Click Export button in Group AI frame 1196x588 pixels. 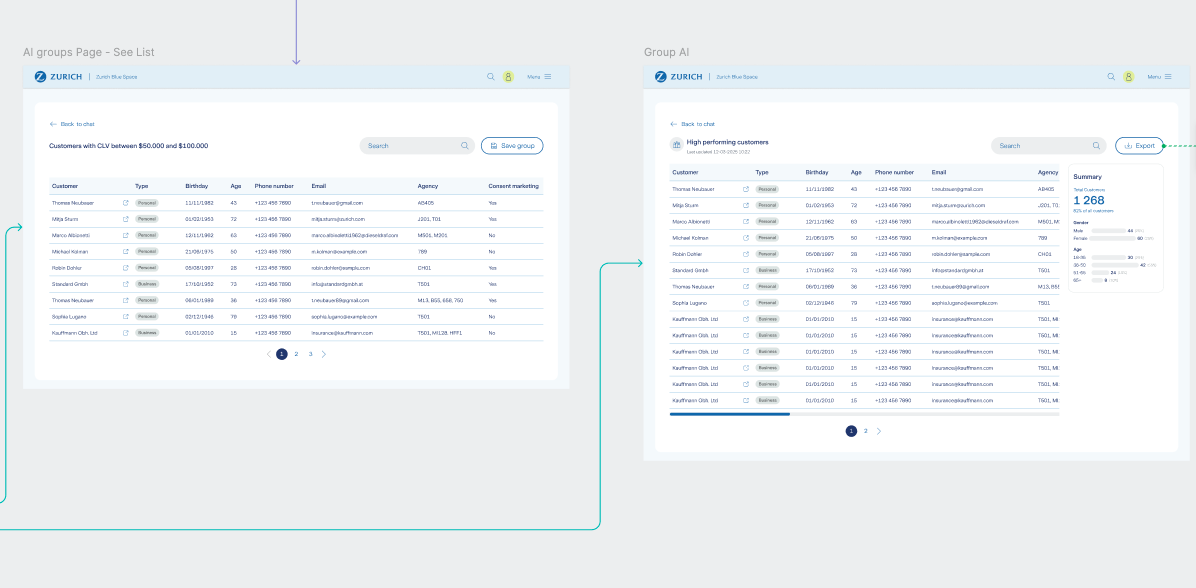[1140, 146]
